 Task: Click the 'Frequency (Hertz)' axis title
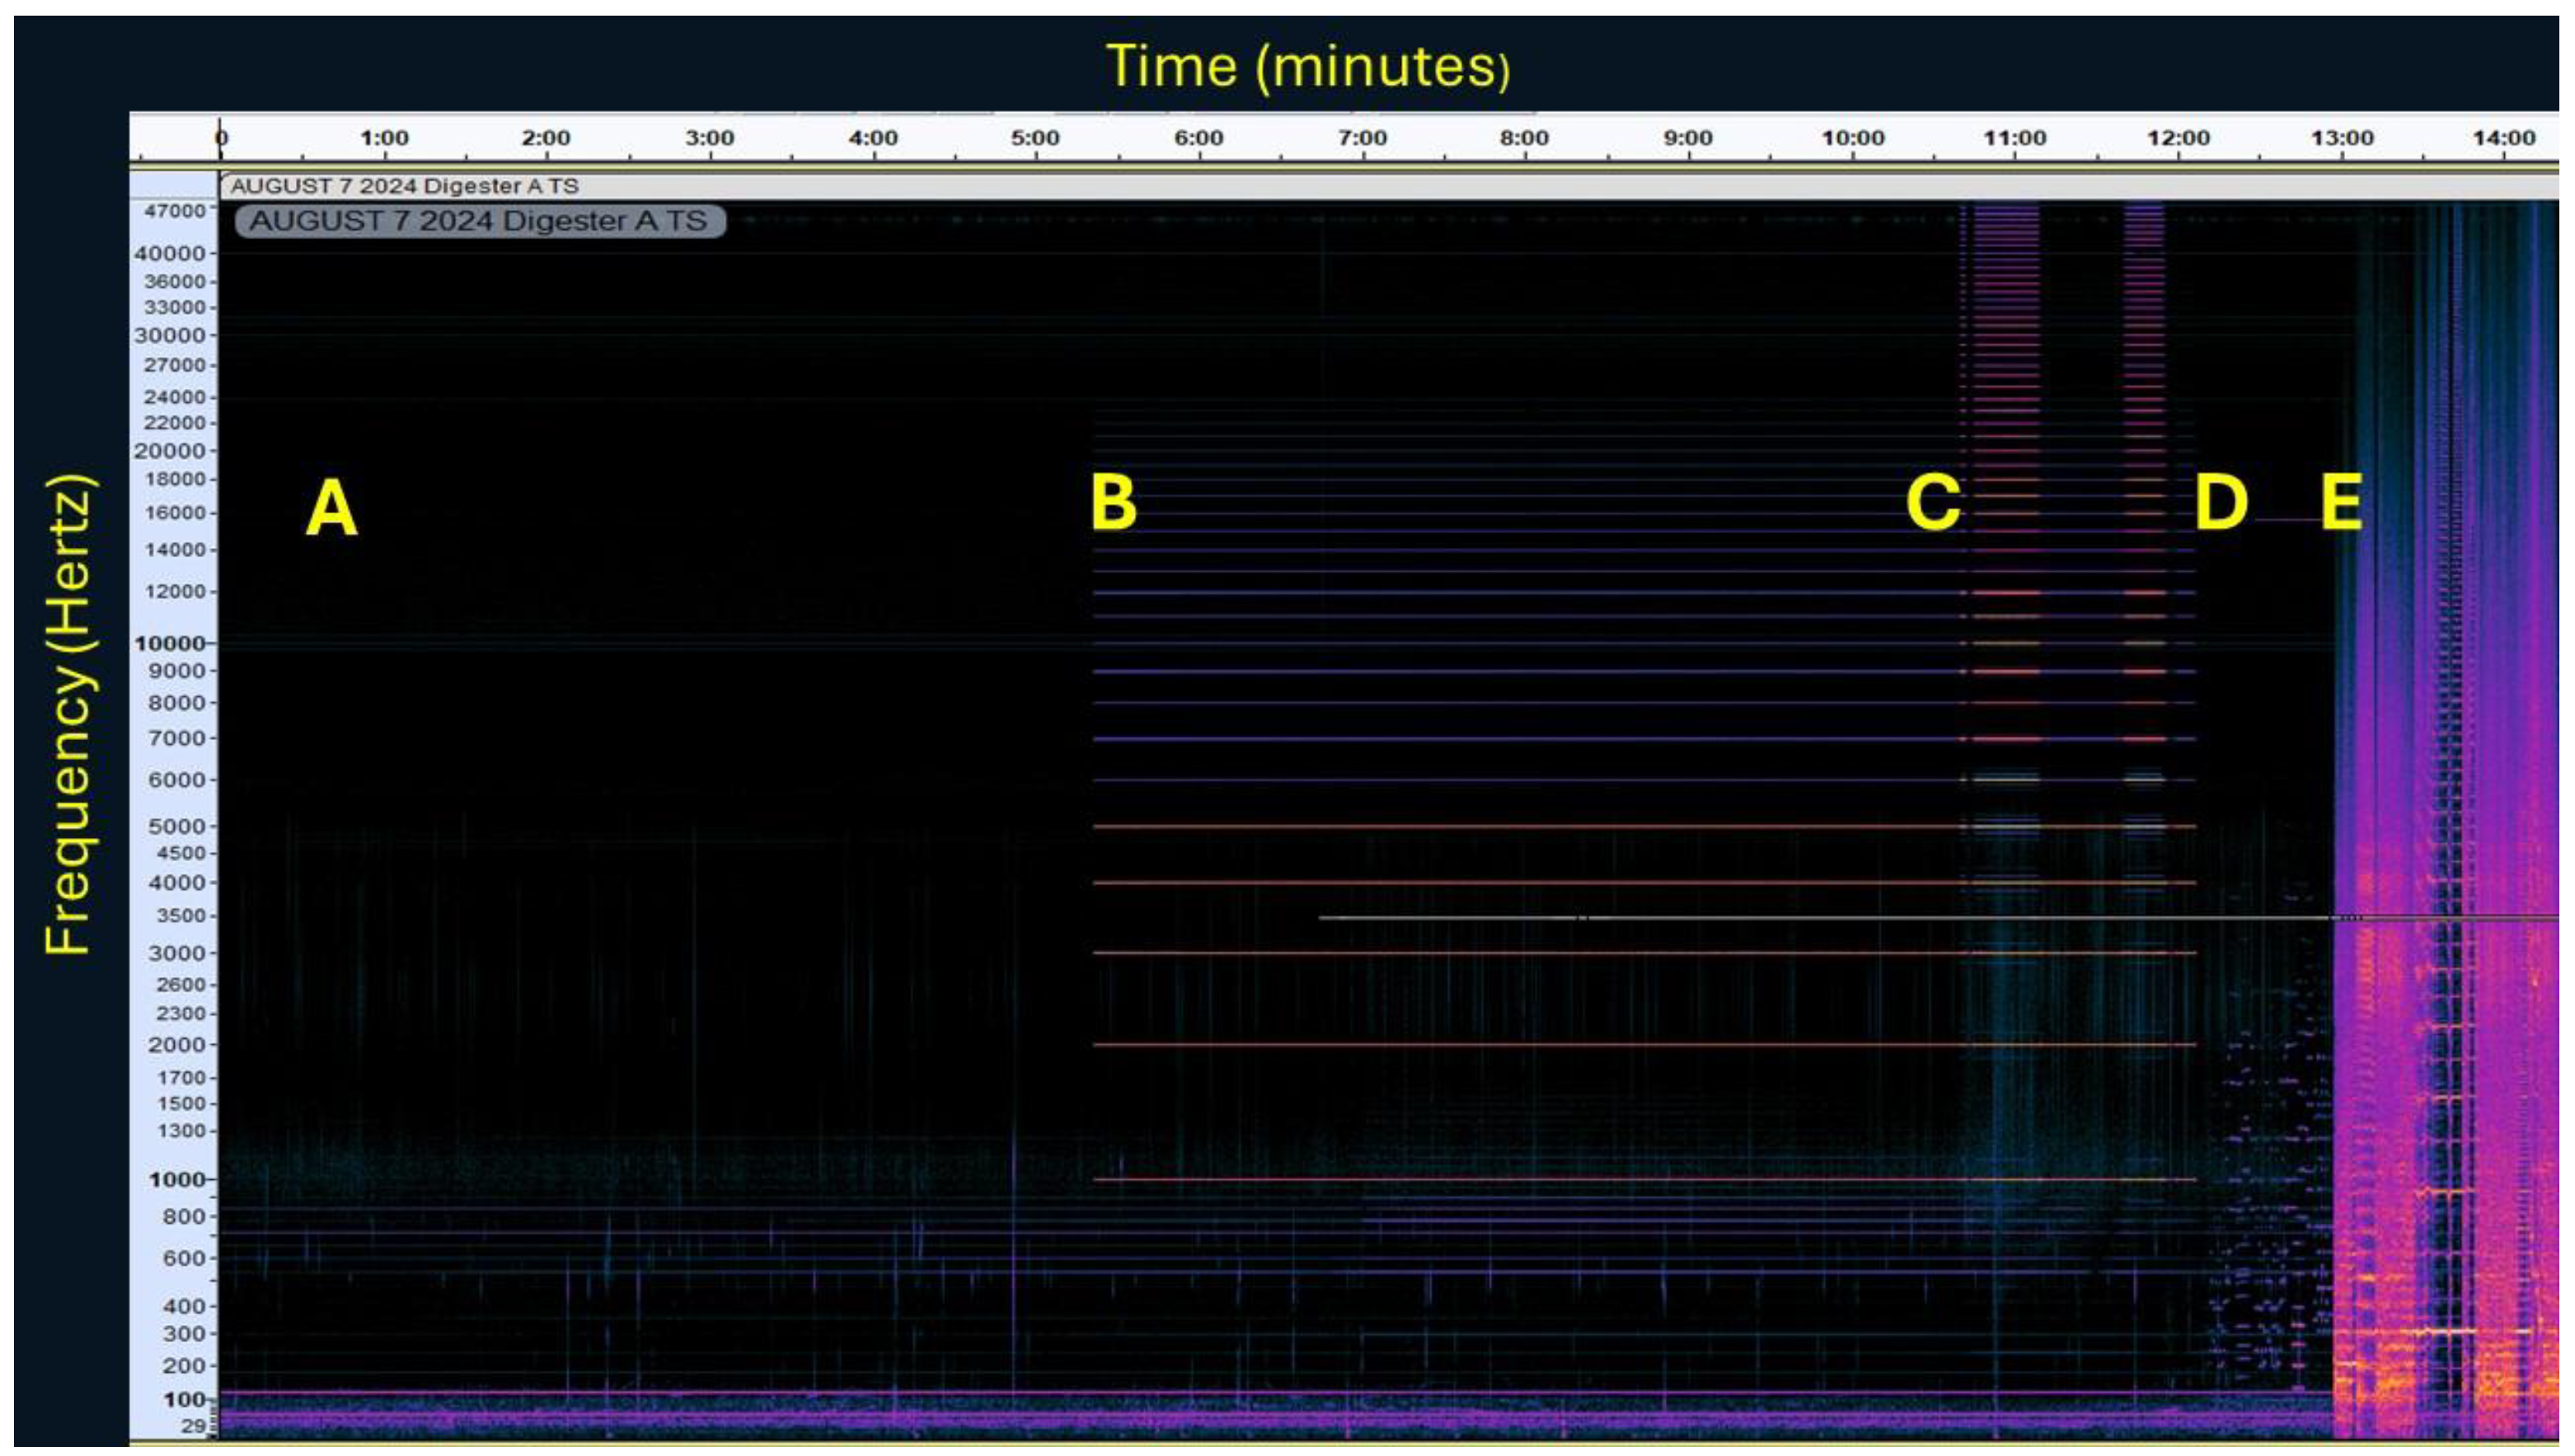tap(69, 716)
